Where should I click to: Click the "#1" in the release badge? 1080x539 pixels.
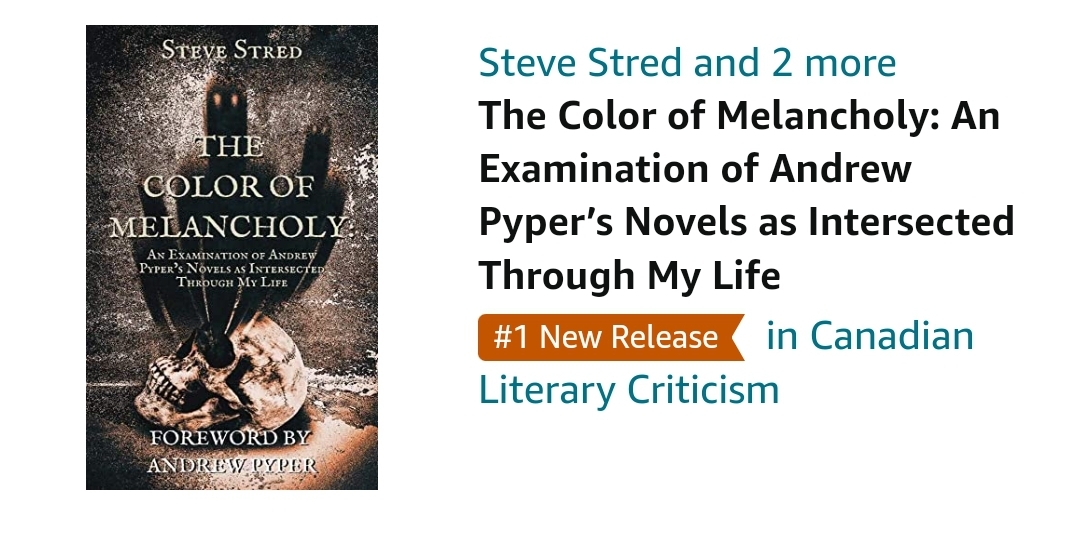[510, 337]
